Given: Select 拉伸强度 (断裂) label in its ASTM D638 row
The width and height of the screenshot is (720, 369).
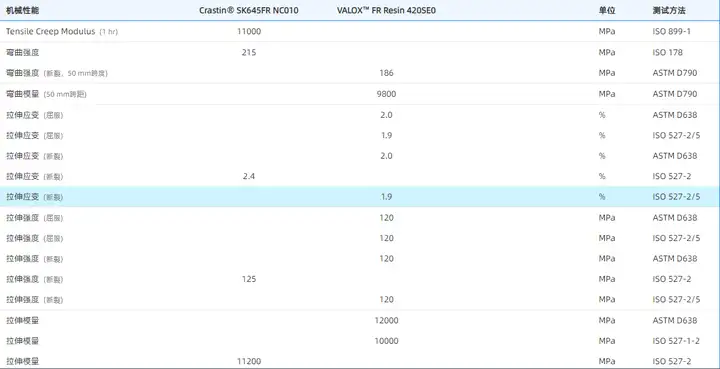Looking at the screenshot, I should 34,258.
